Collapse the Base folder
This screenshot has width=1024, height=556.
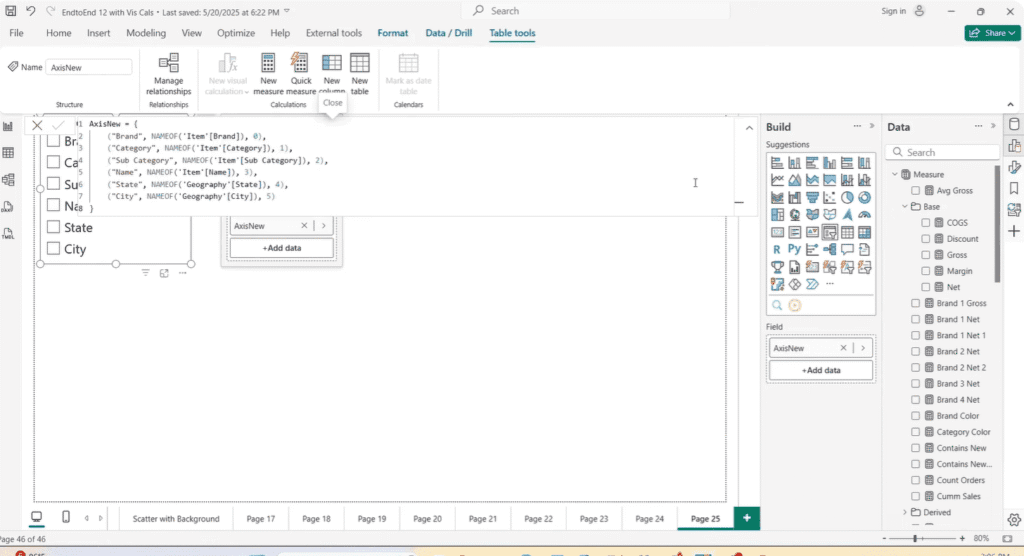(905, 206)
